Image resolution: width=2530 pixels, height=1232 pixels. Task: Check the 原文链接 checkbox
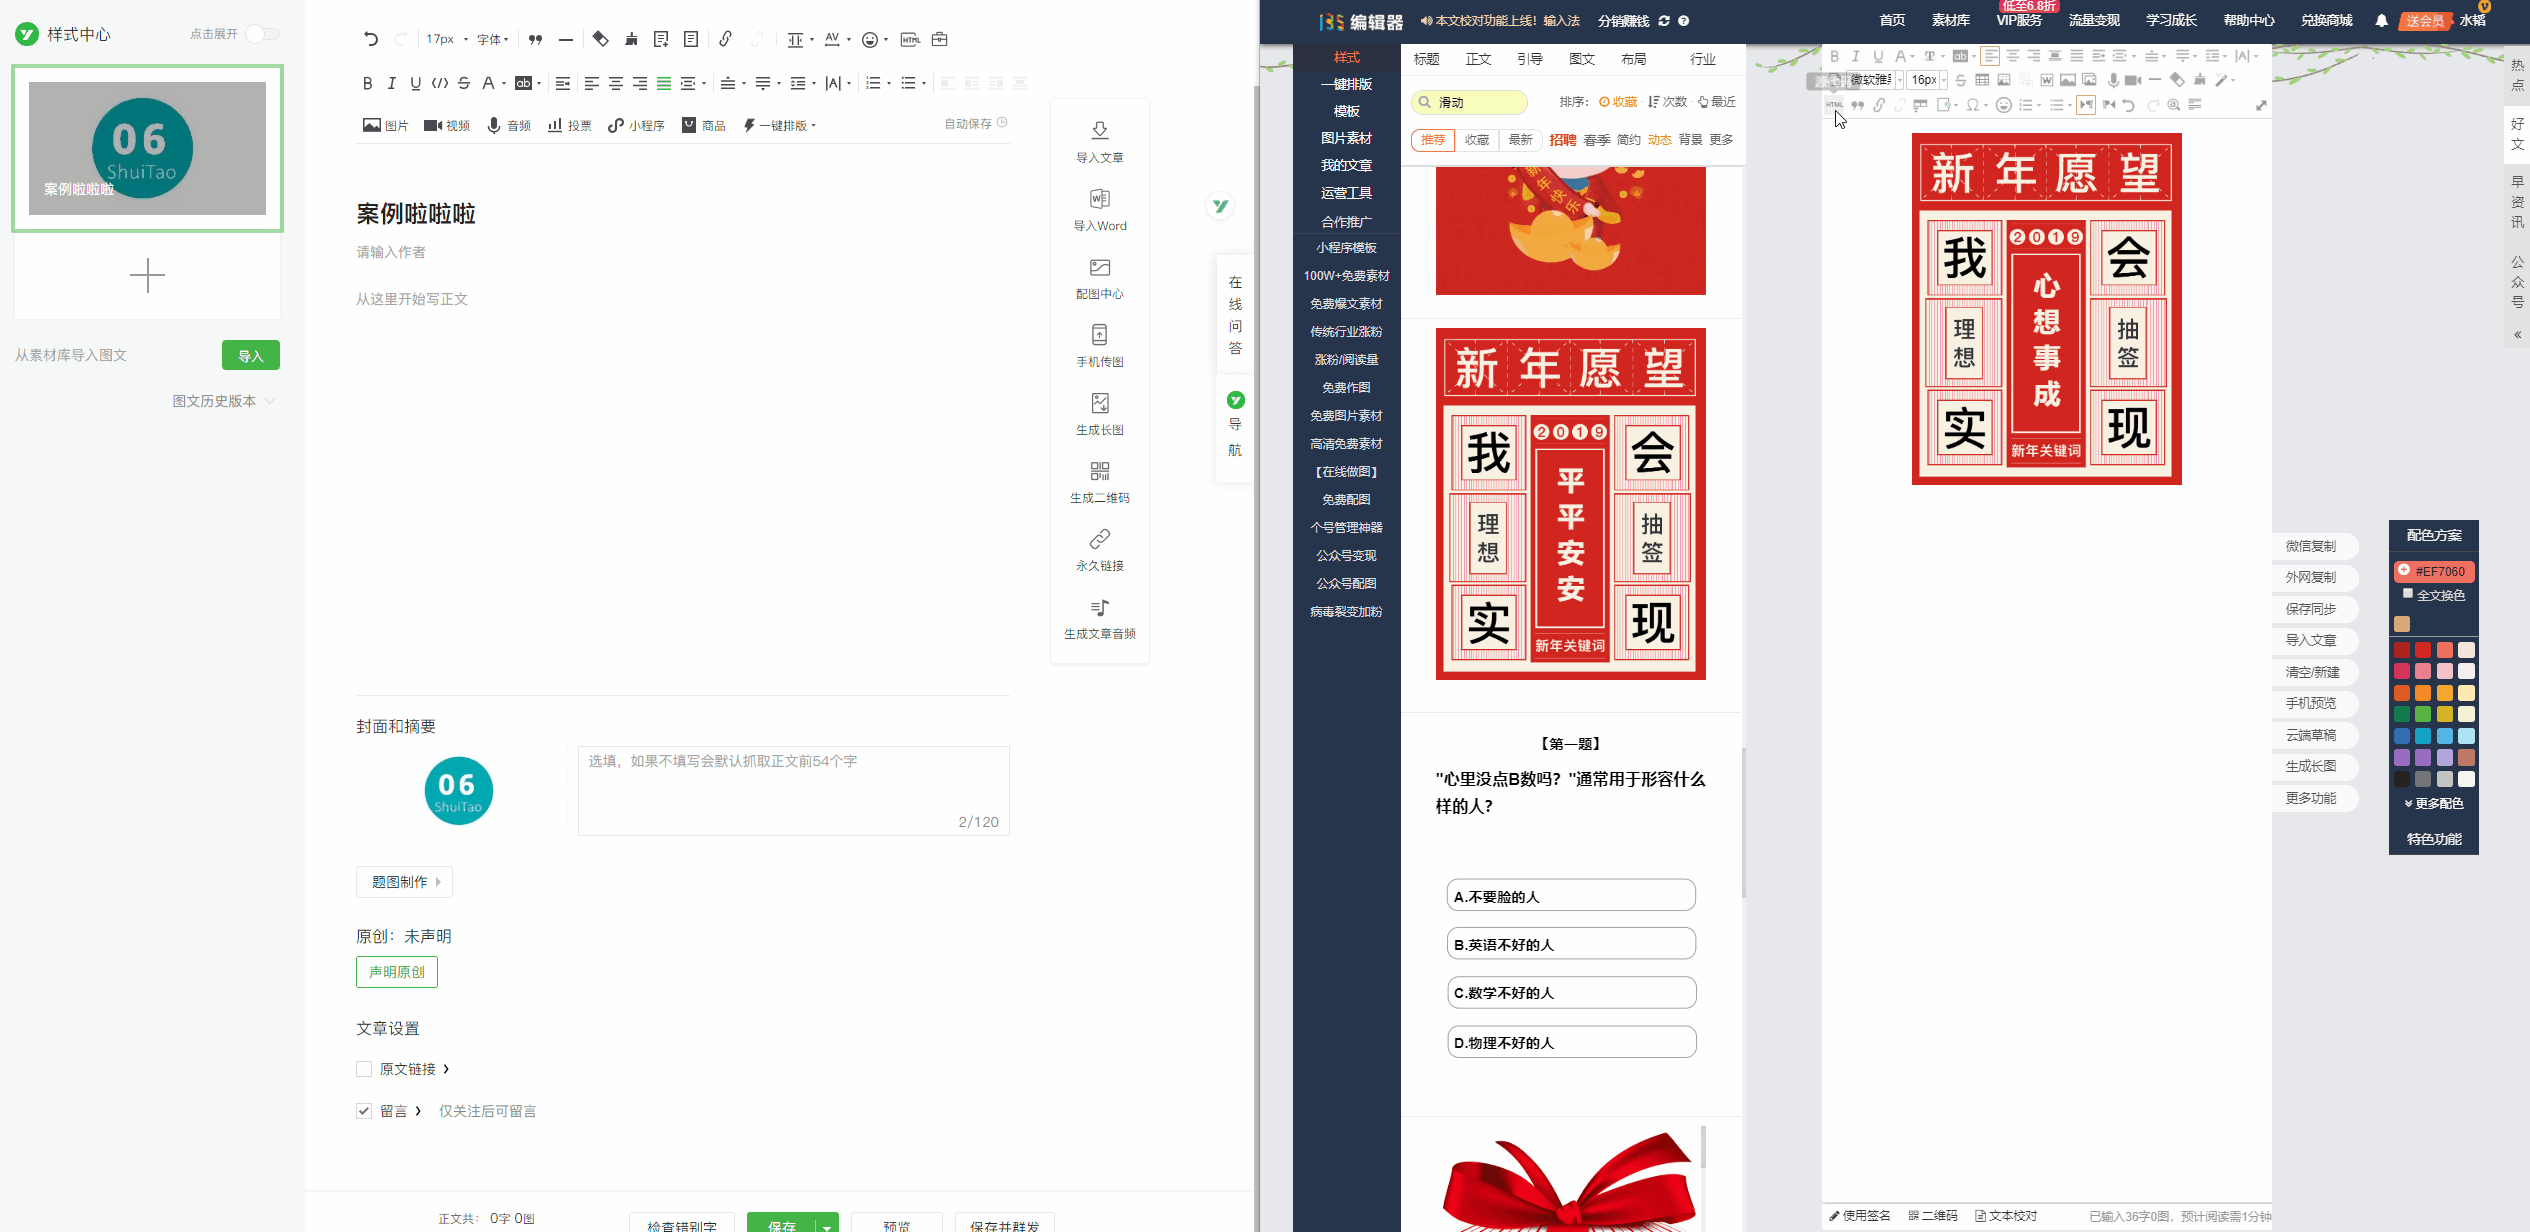pos(364,1069)
